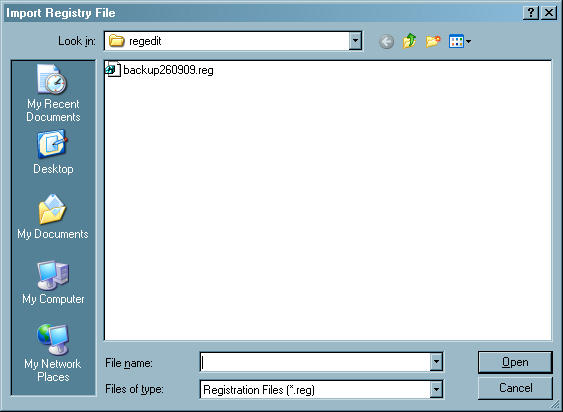
Task: Open the View Menu icon
Action: click(456, 41)
